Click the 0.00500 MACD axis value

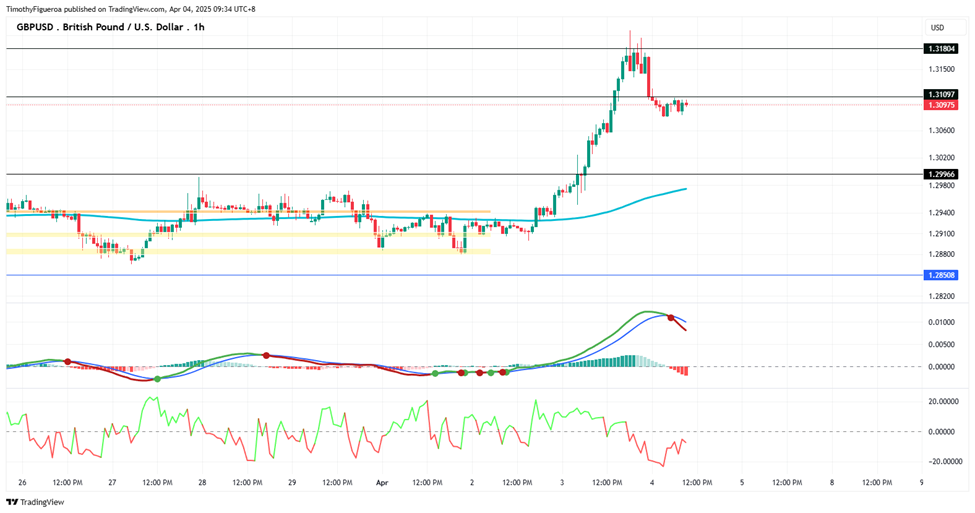(x=941, y=344)
